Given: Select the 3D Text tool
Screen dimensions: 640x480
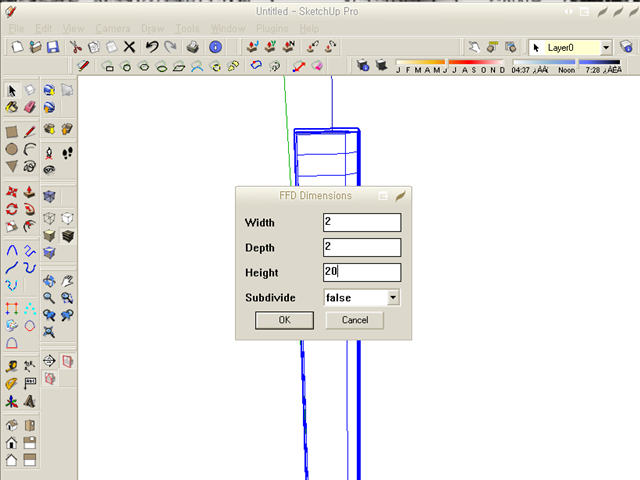Looking at the screenshot, I should tap(30, 402).
